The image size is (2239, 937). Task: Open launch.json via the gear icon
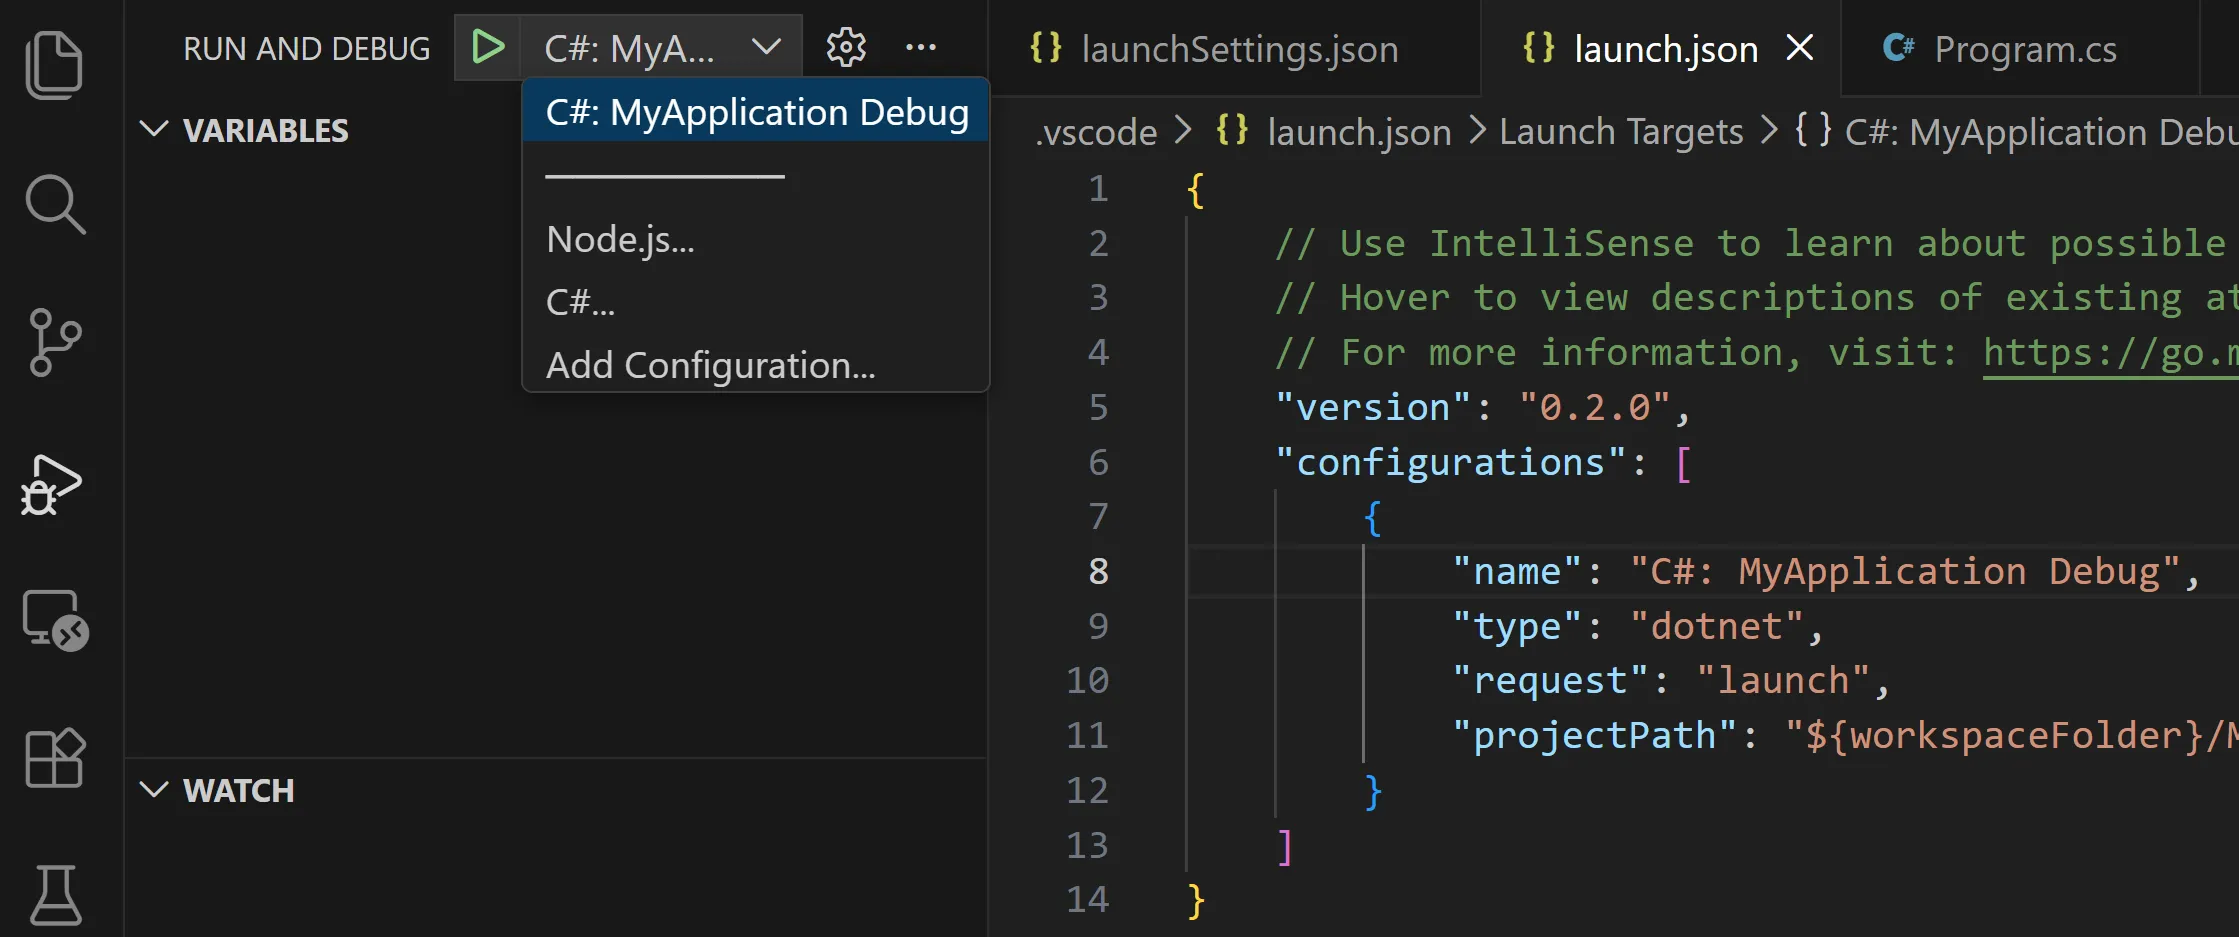pos(846,47)
